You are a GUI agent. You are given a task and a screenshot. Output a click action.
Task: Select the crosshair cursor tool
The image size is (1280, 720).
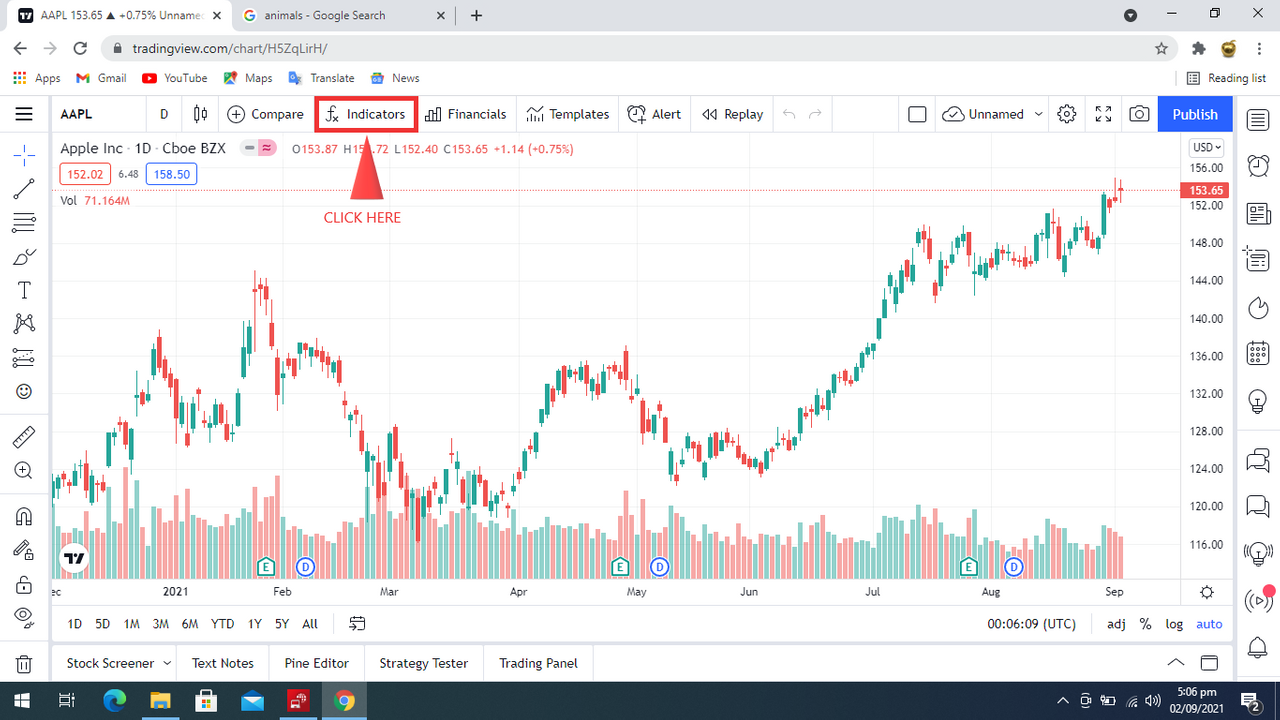24,155
